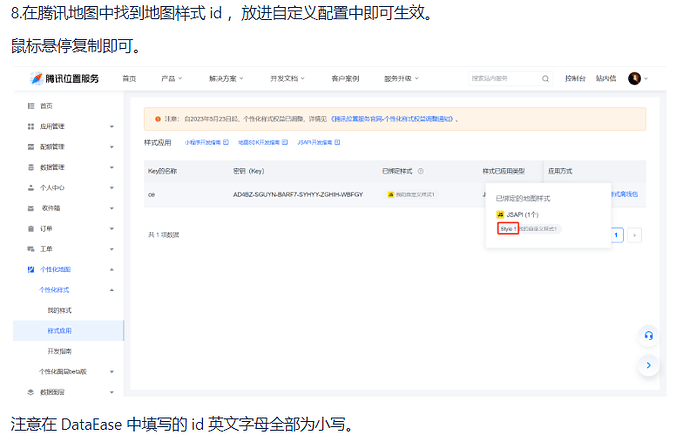Viewport: 690px width, 434px height.
Task: Click the Key的名称 column header
Action: [x=162, y=171]
